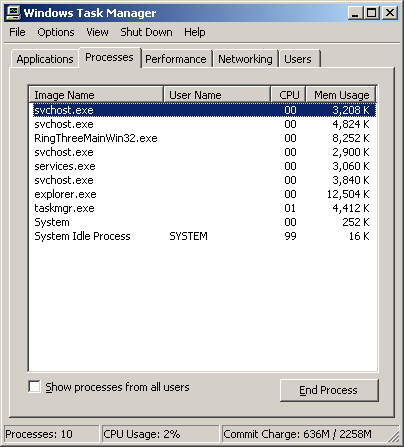The width and height of the screenshot is (404, 447).
Task: Minimize the Task Manager window
Action: coord(355,13)
